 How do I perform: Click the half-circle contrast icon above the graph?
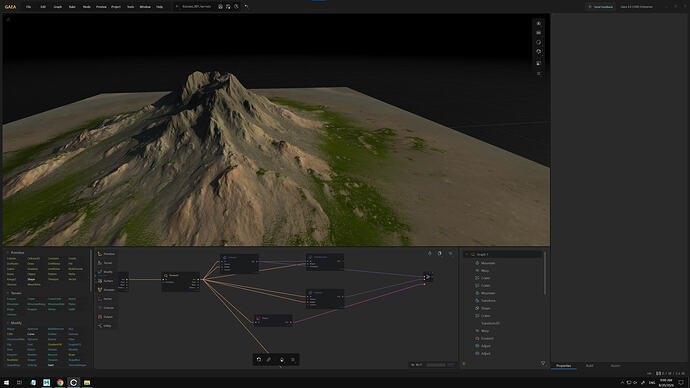[x=439, y=253]
